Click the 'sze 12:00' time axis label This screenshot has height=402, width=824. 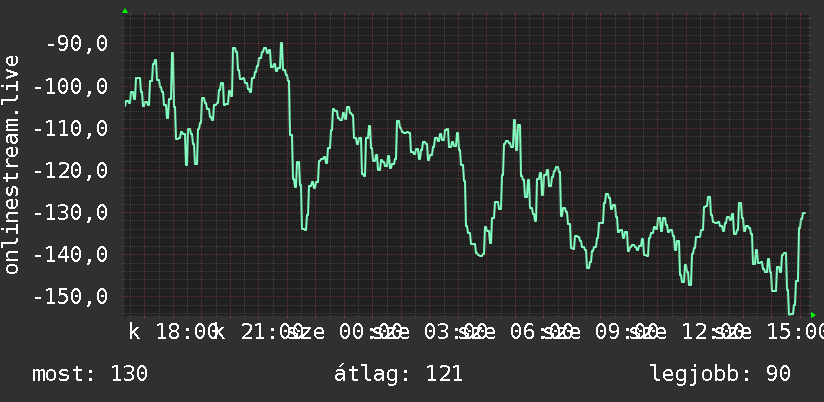point(685,332)
